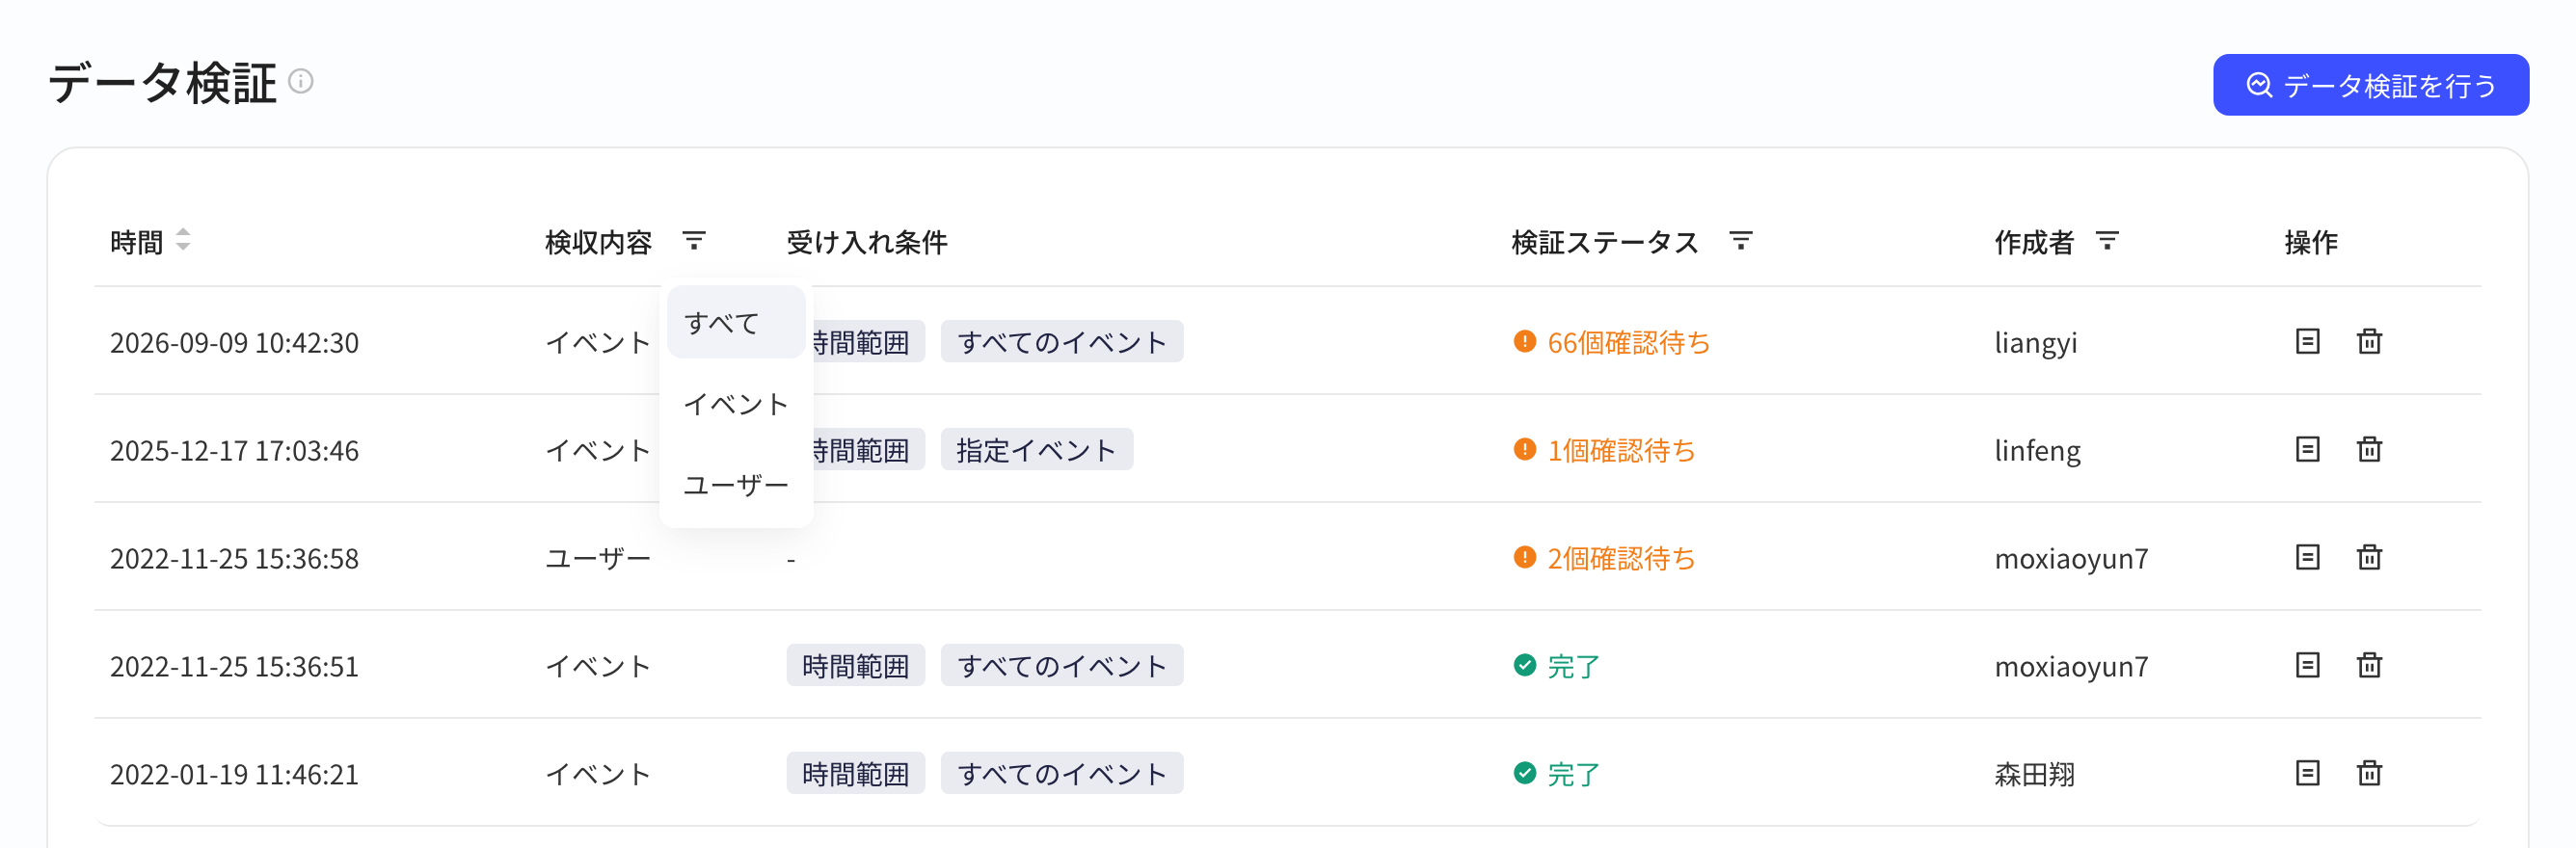2576x848 pixels.
Task: Open the 作成者 filter icon
Action: [2107, 241]
